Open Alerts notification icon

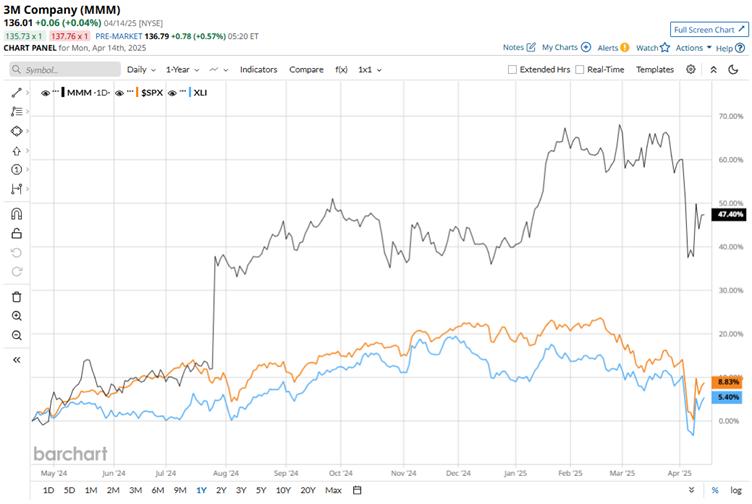coord(624,47)
